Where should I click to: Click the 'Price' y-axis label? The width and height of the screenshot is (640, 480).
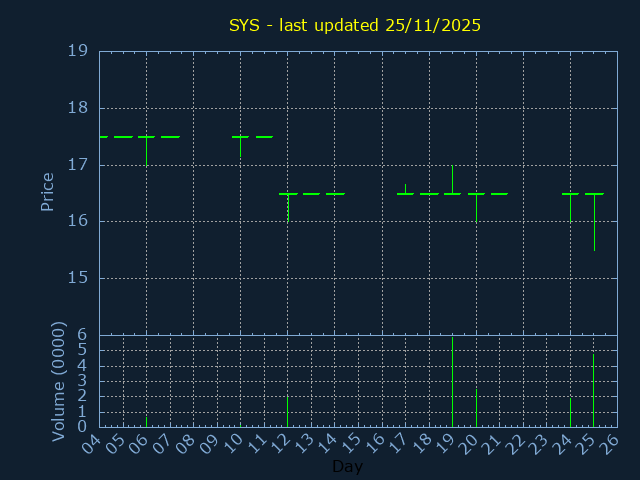click(47, 191)
